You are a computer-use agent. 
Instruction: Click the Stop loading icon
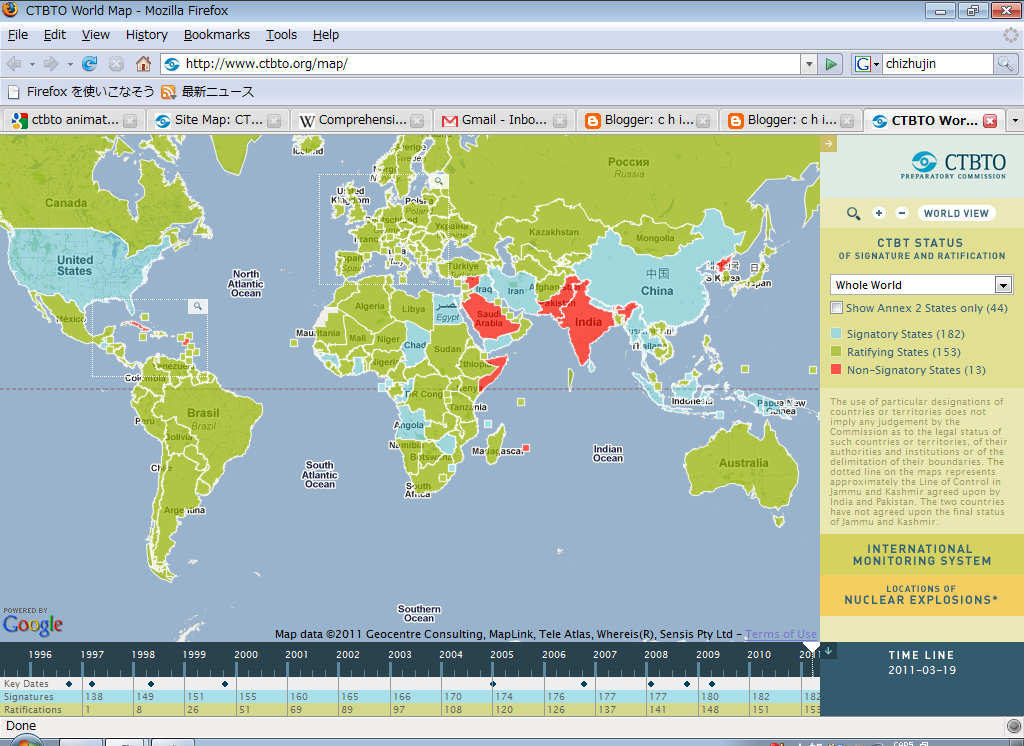pyautogui.click(x=116, y=64)
